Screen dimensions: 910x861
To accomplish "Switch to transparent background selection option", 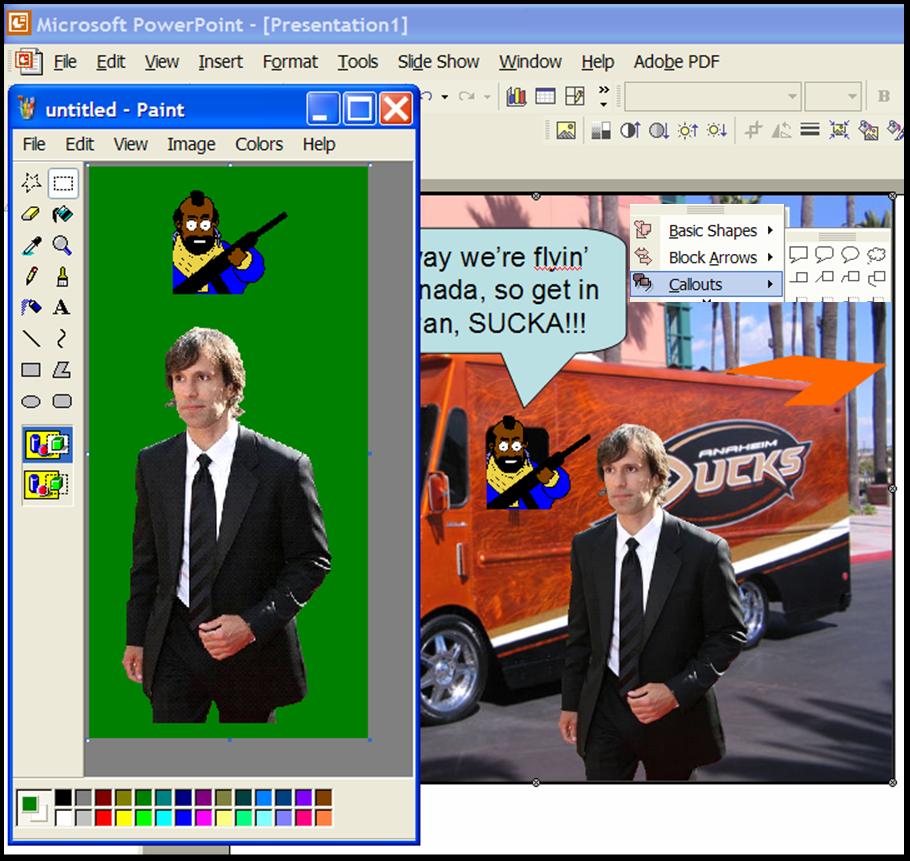I will [x=47, y=485].
